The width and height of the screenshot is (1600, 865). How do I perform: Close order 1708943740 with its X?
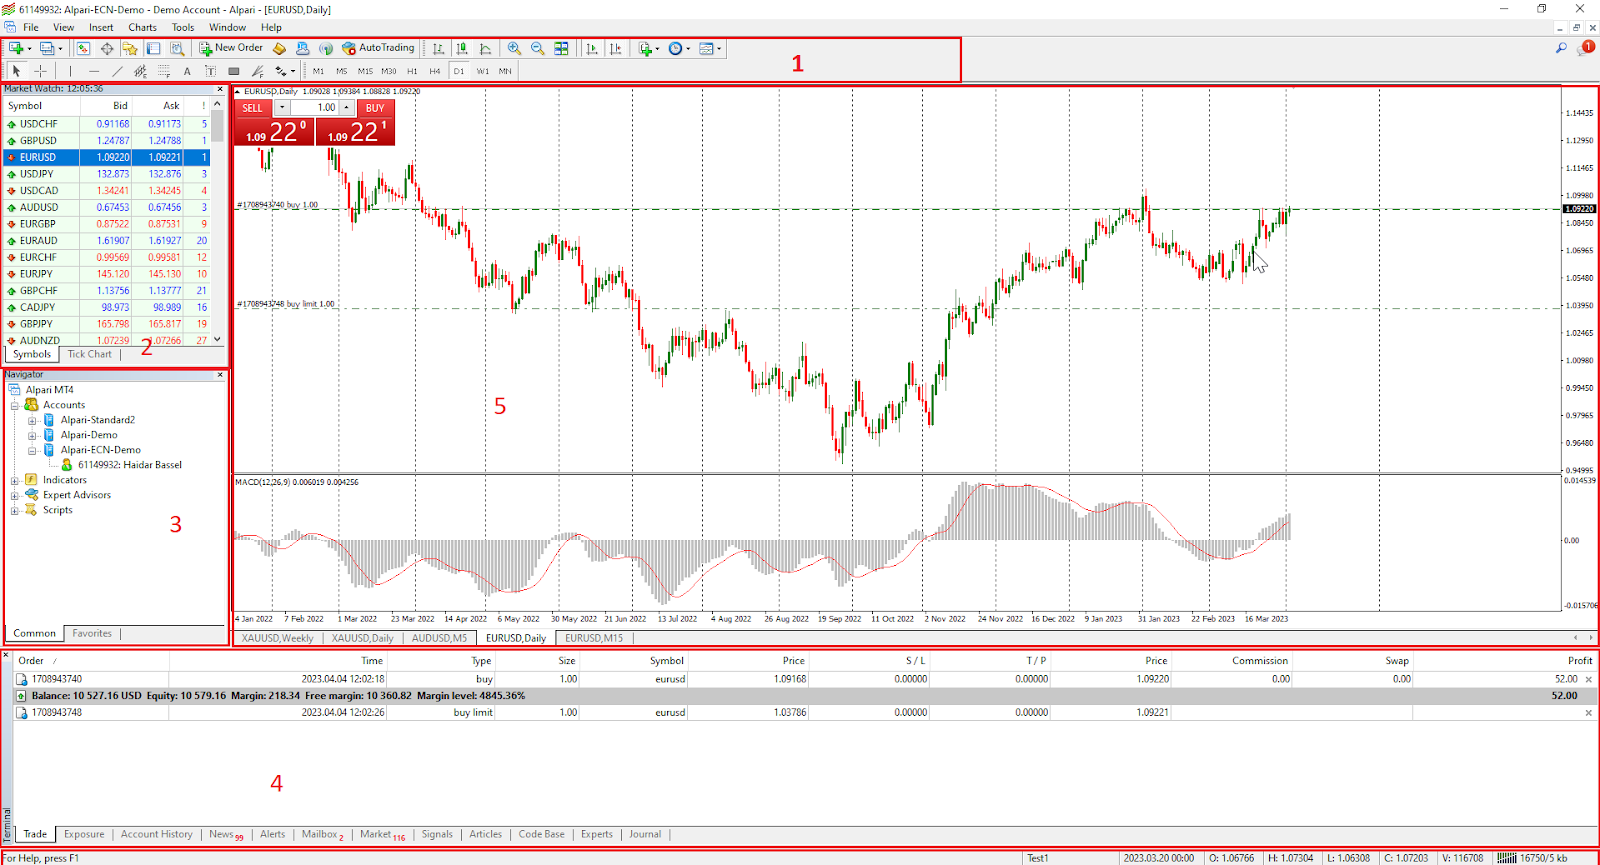click(1589, 679)
